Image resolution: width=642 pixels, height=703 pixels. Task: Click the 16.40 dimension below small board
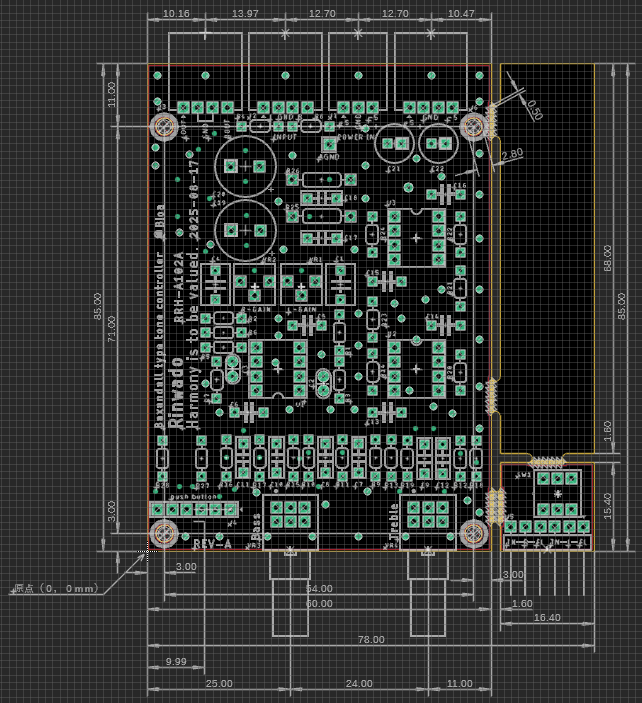tap(547, 617)
